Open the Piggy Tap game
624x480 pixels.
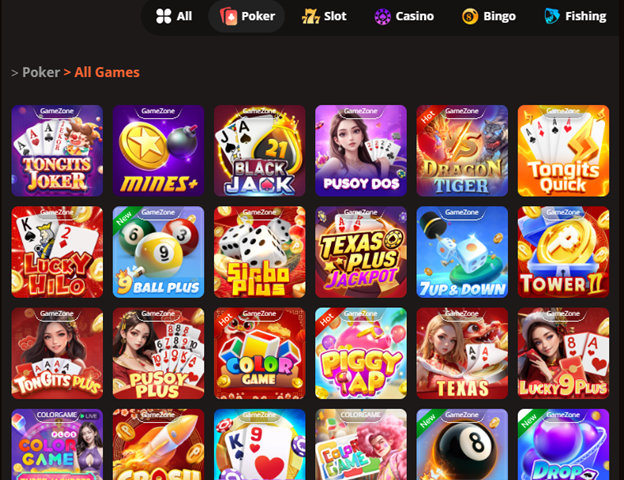tap(361, 353)
